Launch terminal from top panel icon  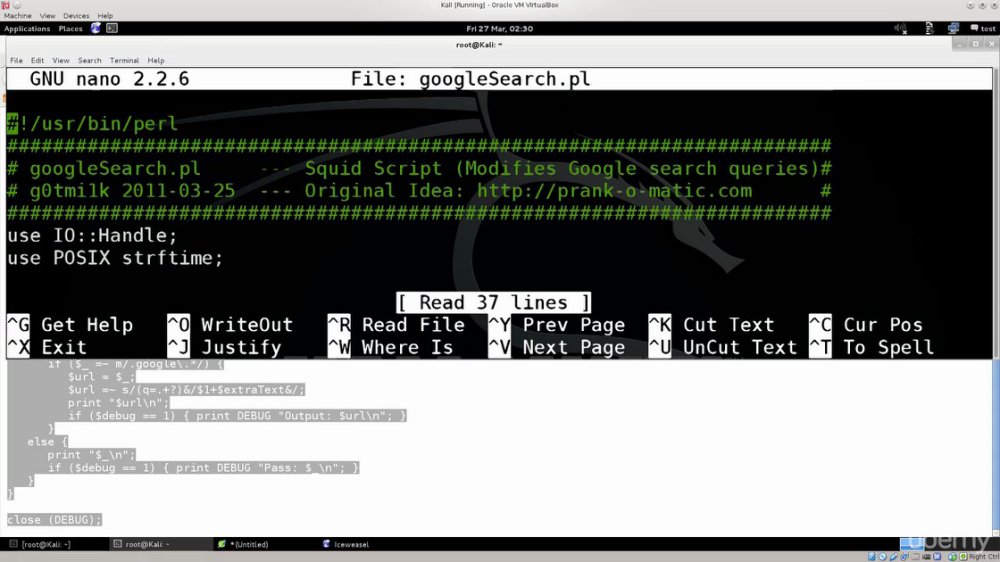[x=112, y=28]
